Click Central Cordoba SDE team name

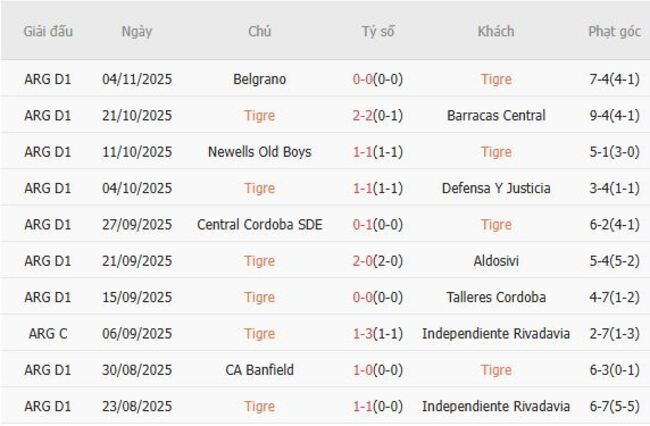[x=259, y=225]
